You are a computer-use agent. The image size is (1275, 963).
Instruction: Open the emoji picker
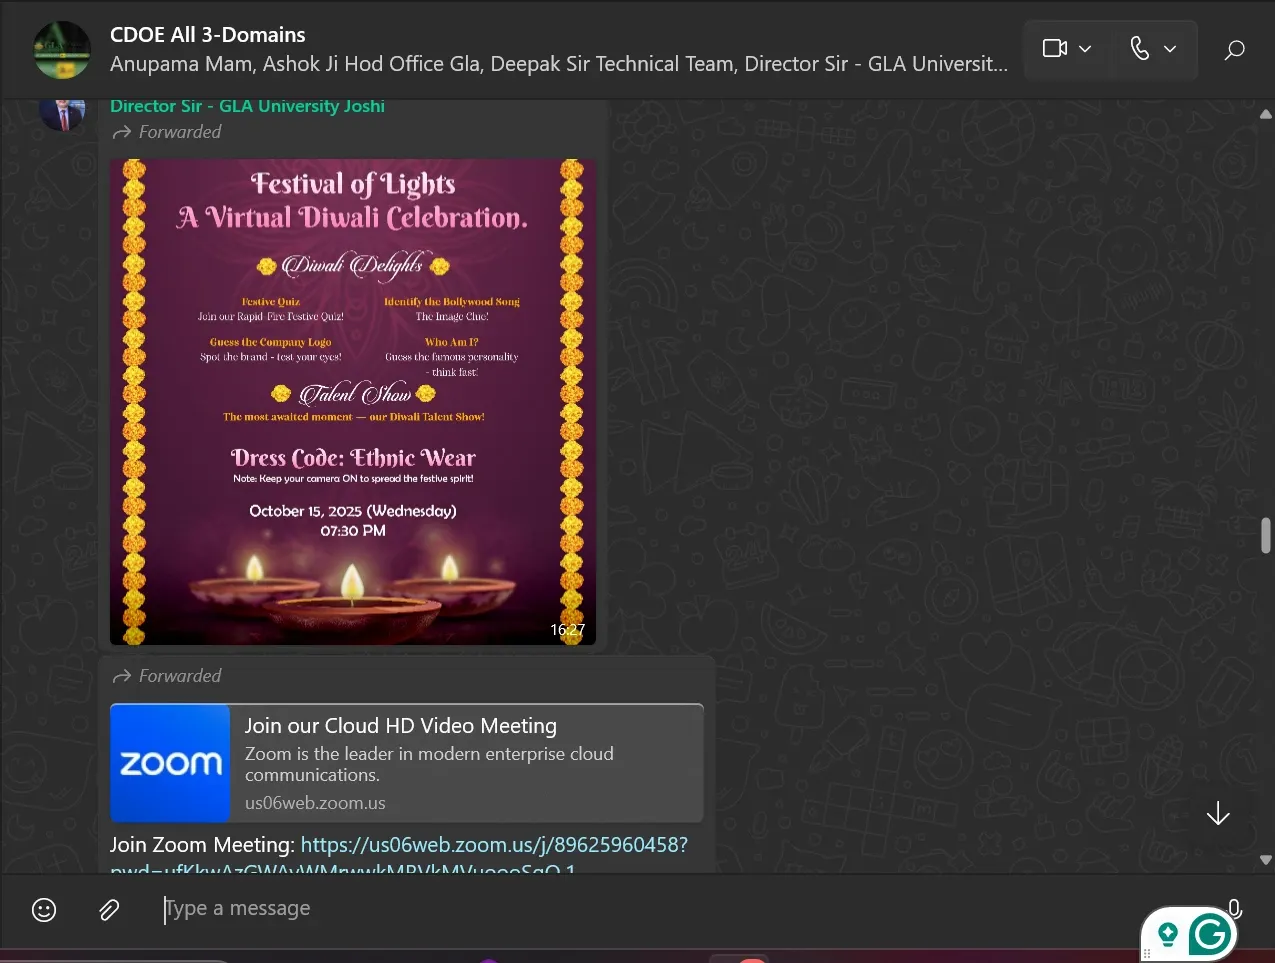pyautogui.click(x=44, y=909)
